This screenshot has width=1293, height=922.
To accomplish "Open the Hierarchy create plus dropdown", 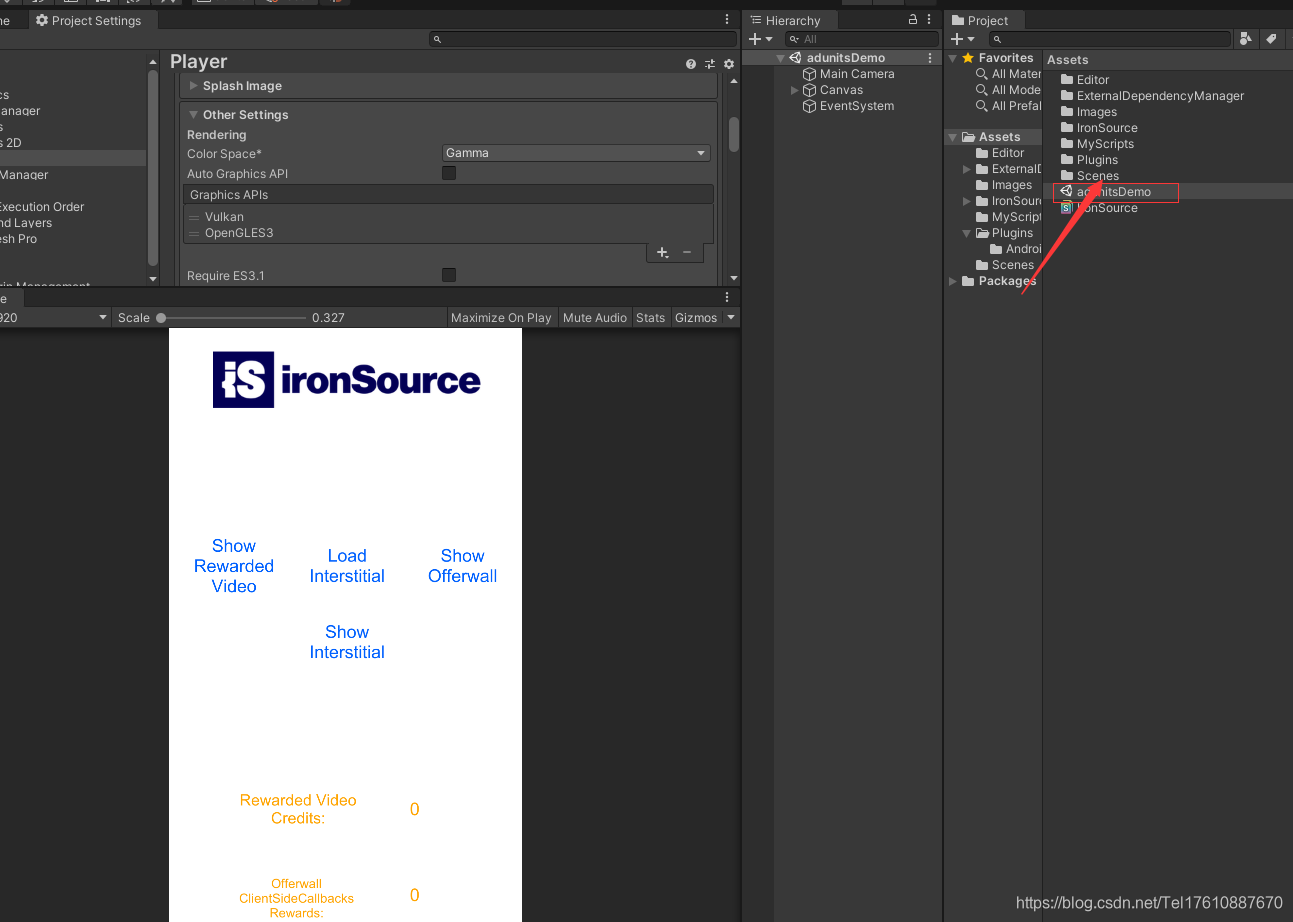I will pyautogui.click(x=760, y=39).
